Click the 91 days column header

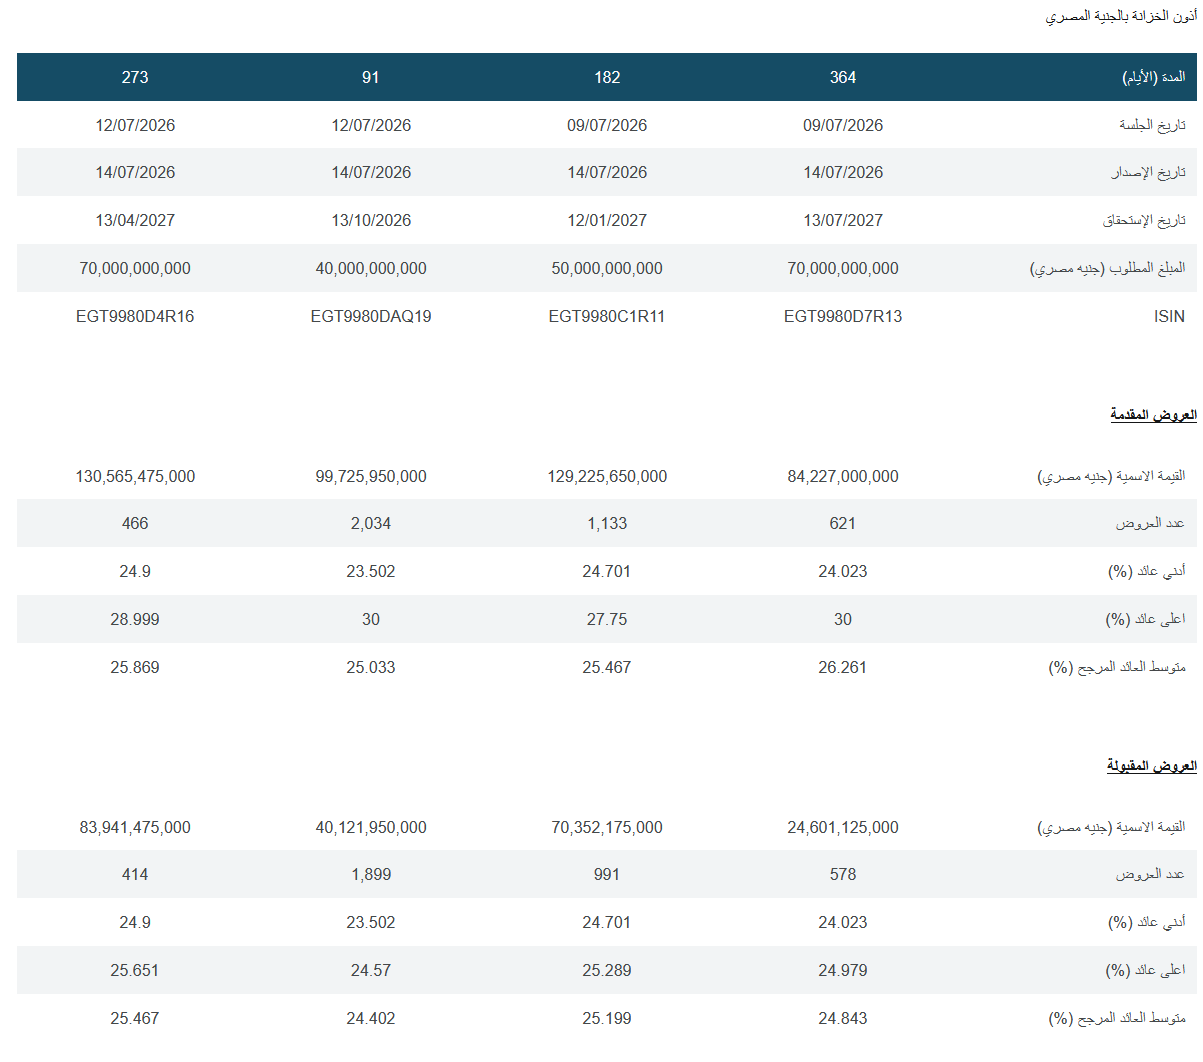[x=371, y=77]
